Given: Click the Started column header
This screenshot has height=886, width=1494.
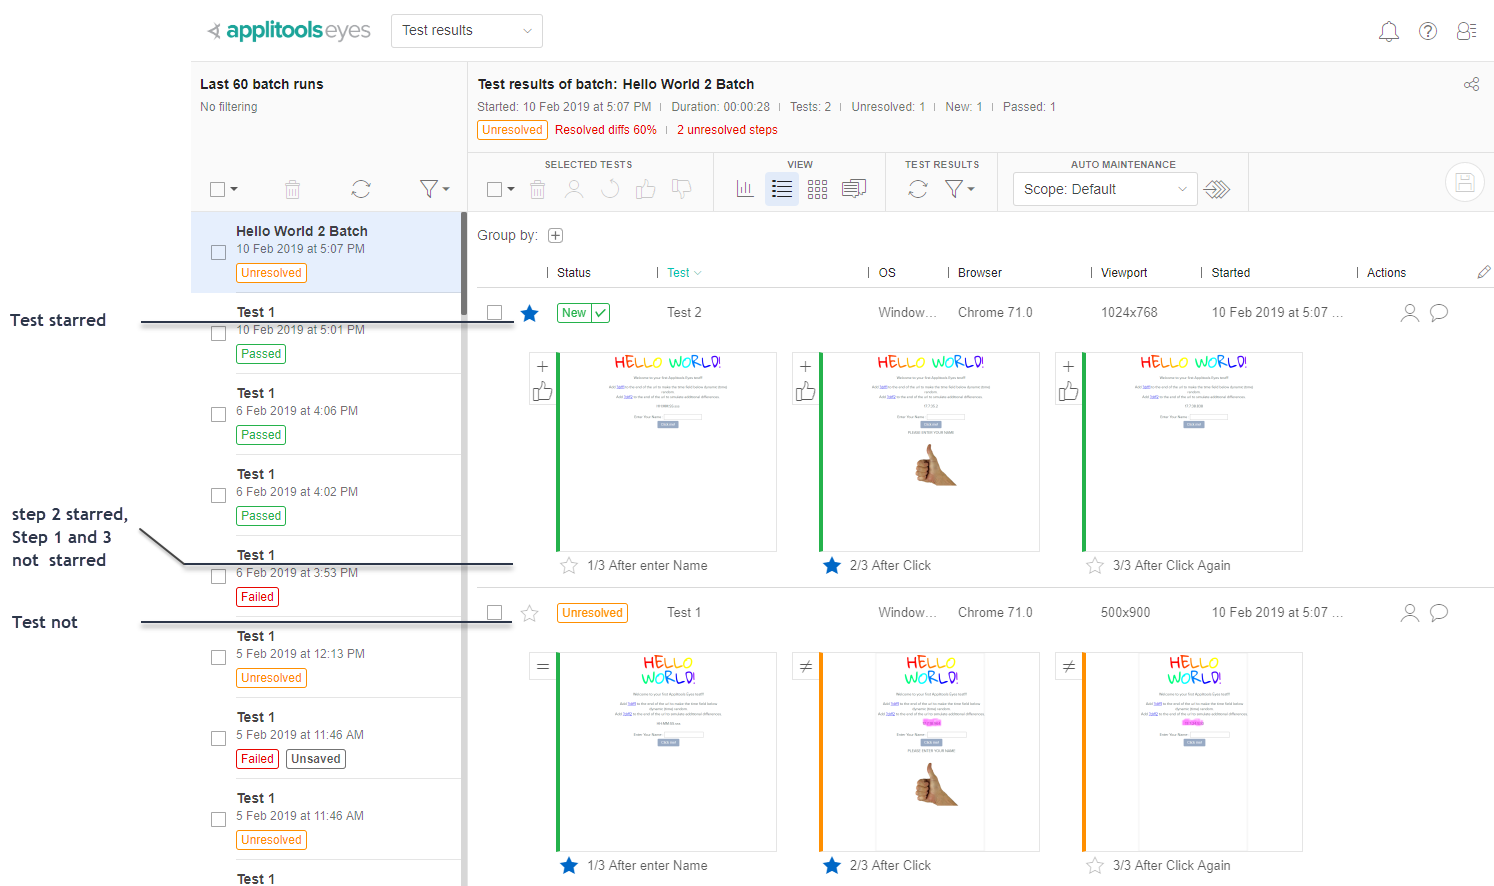Looking at the screenshot, I should point(1230,273).
